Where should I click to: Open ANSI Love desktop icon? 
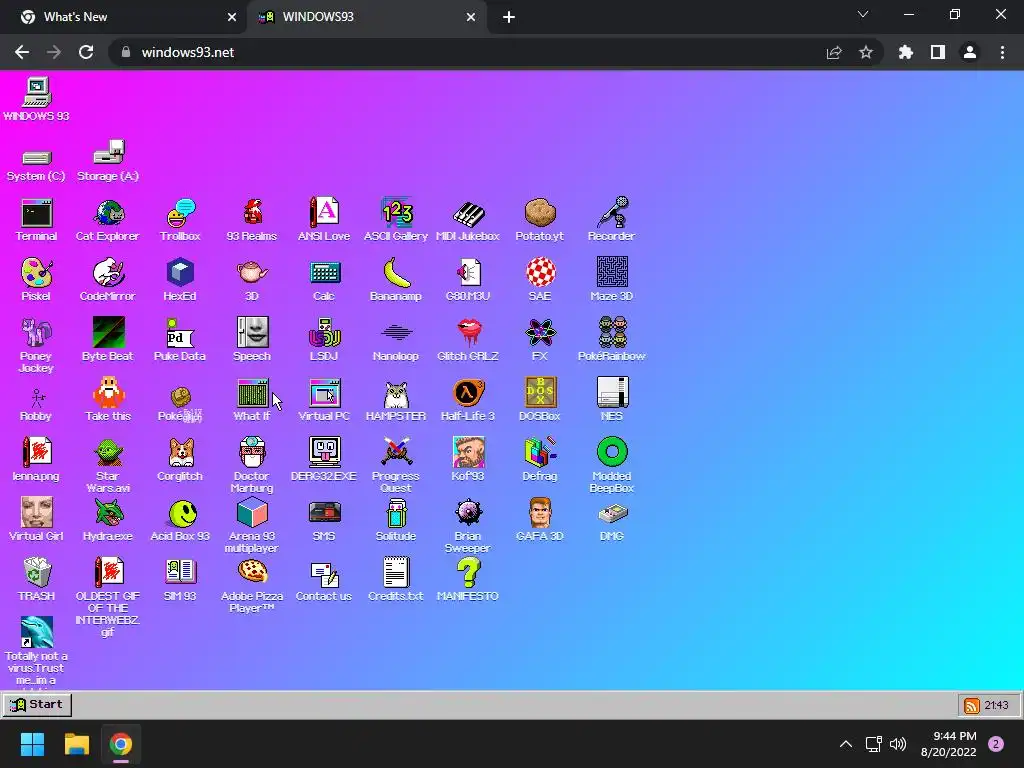point(324,213)
